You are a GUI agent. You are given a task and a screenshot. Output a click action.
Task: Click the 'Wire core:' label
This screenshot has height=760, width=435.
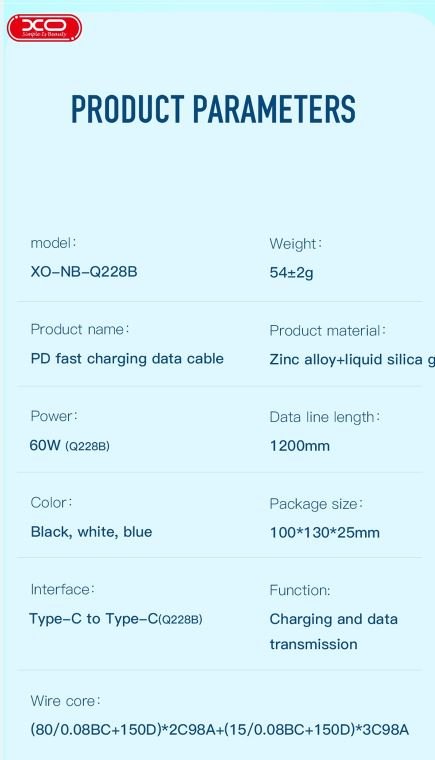tap(65, 701)
